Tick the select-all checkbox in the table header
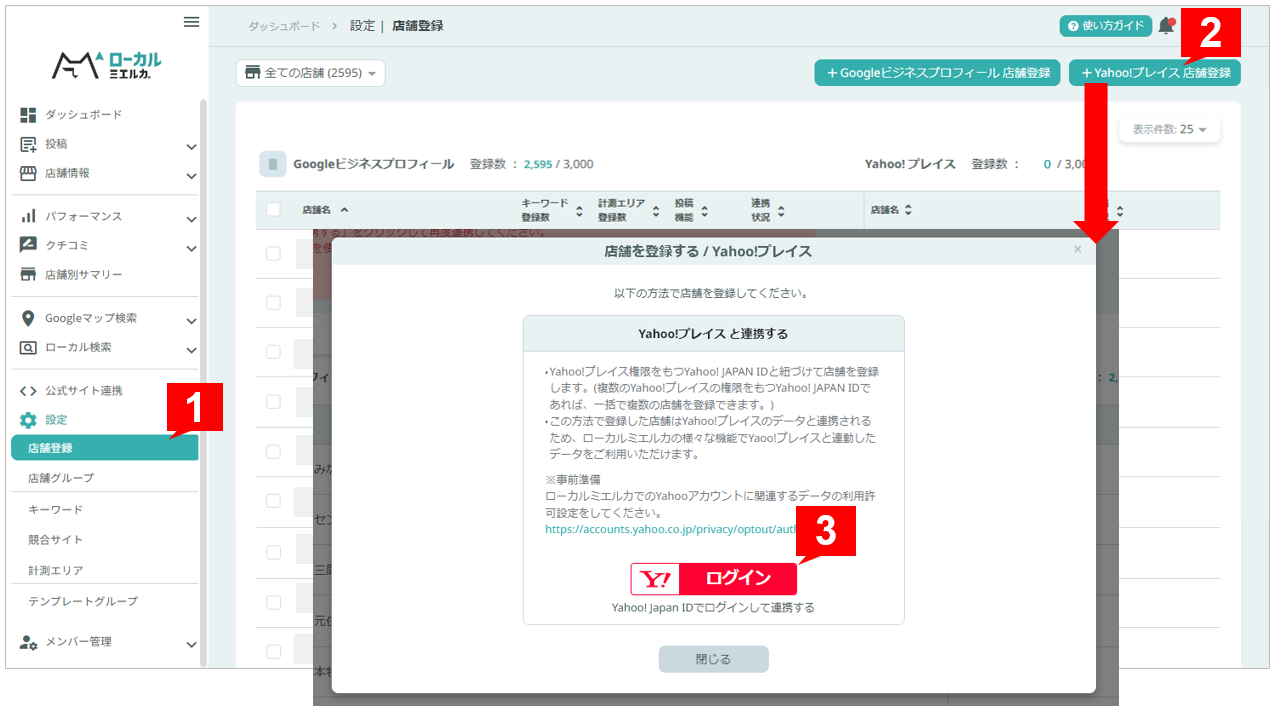1276x712 pixels. tap(274, 210)
